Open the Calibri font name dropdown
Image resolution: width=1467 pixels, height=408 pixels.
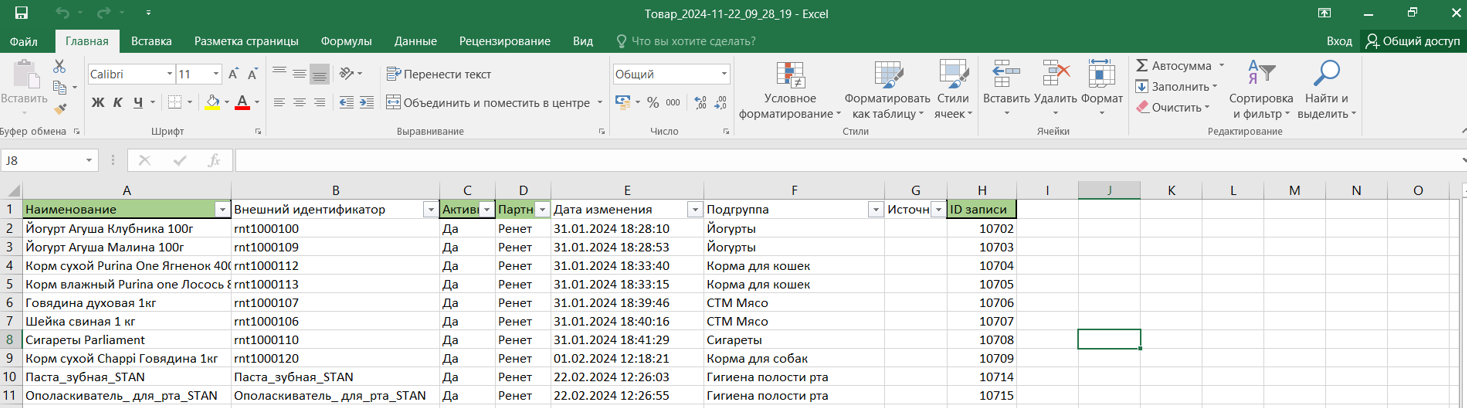[x=168, y=74]
